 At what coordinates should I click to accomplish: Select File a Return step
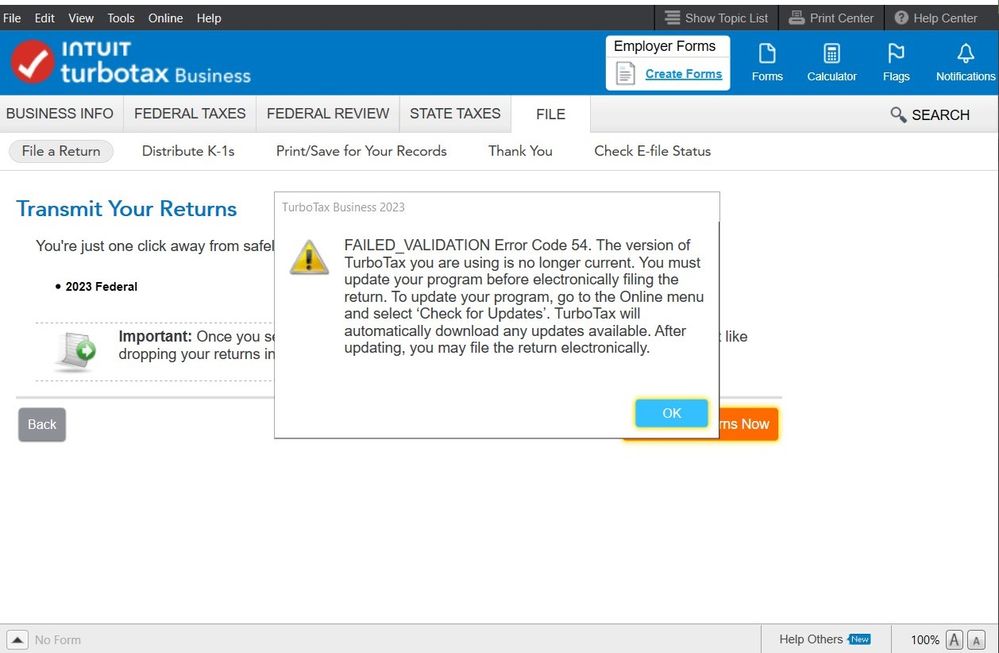click(x=61, y=151)
